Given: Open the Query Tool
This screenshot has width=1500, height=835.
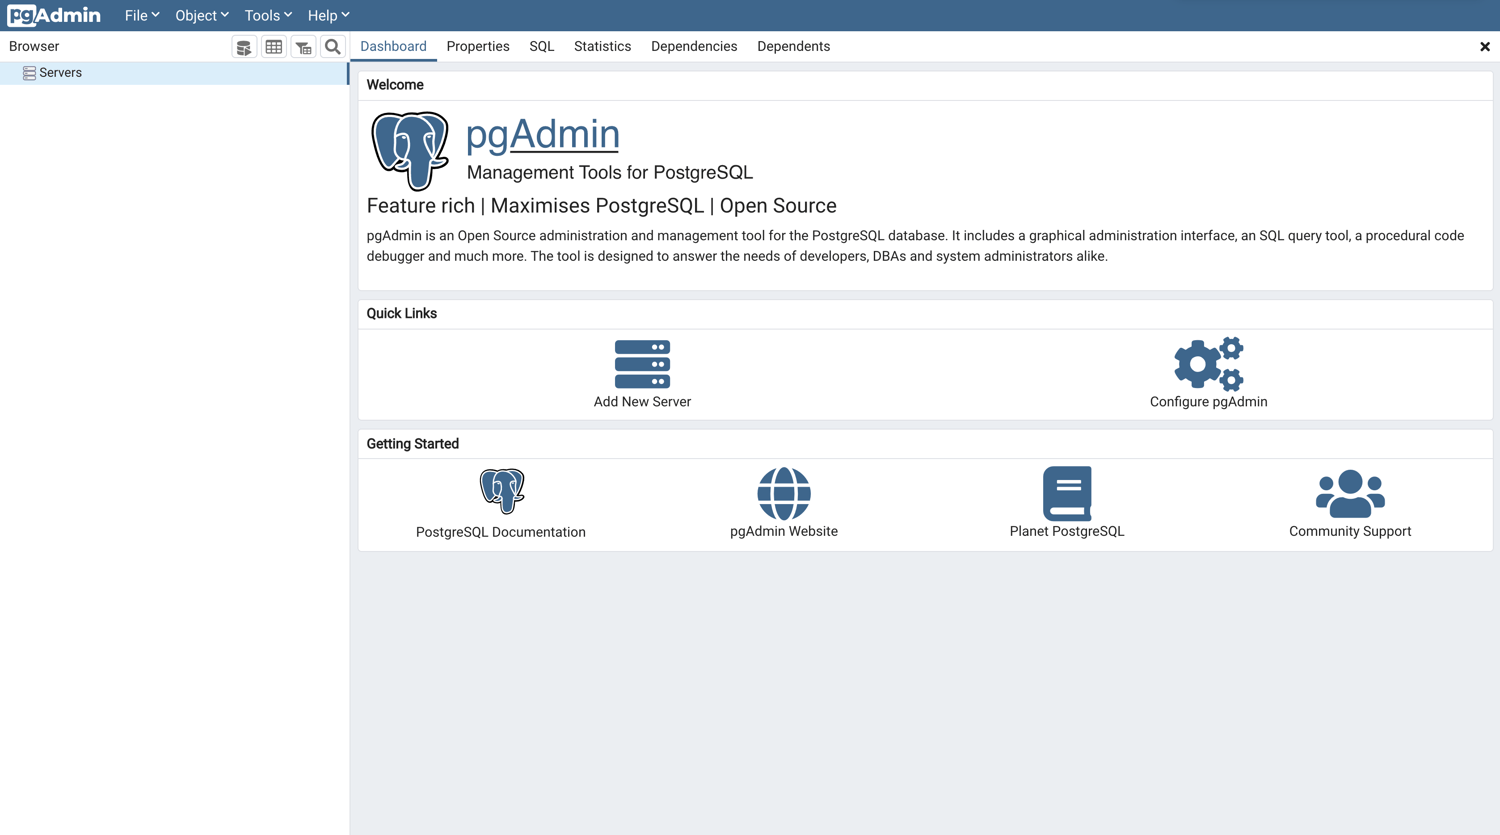Looking at the screenshot, I should [244, 46].
